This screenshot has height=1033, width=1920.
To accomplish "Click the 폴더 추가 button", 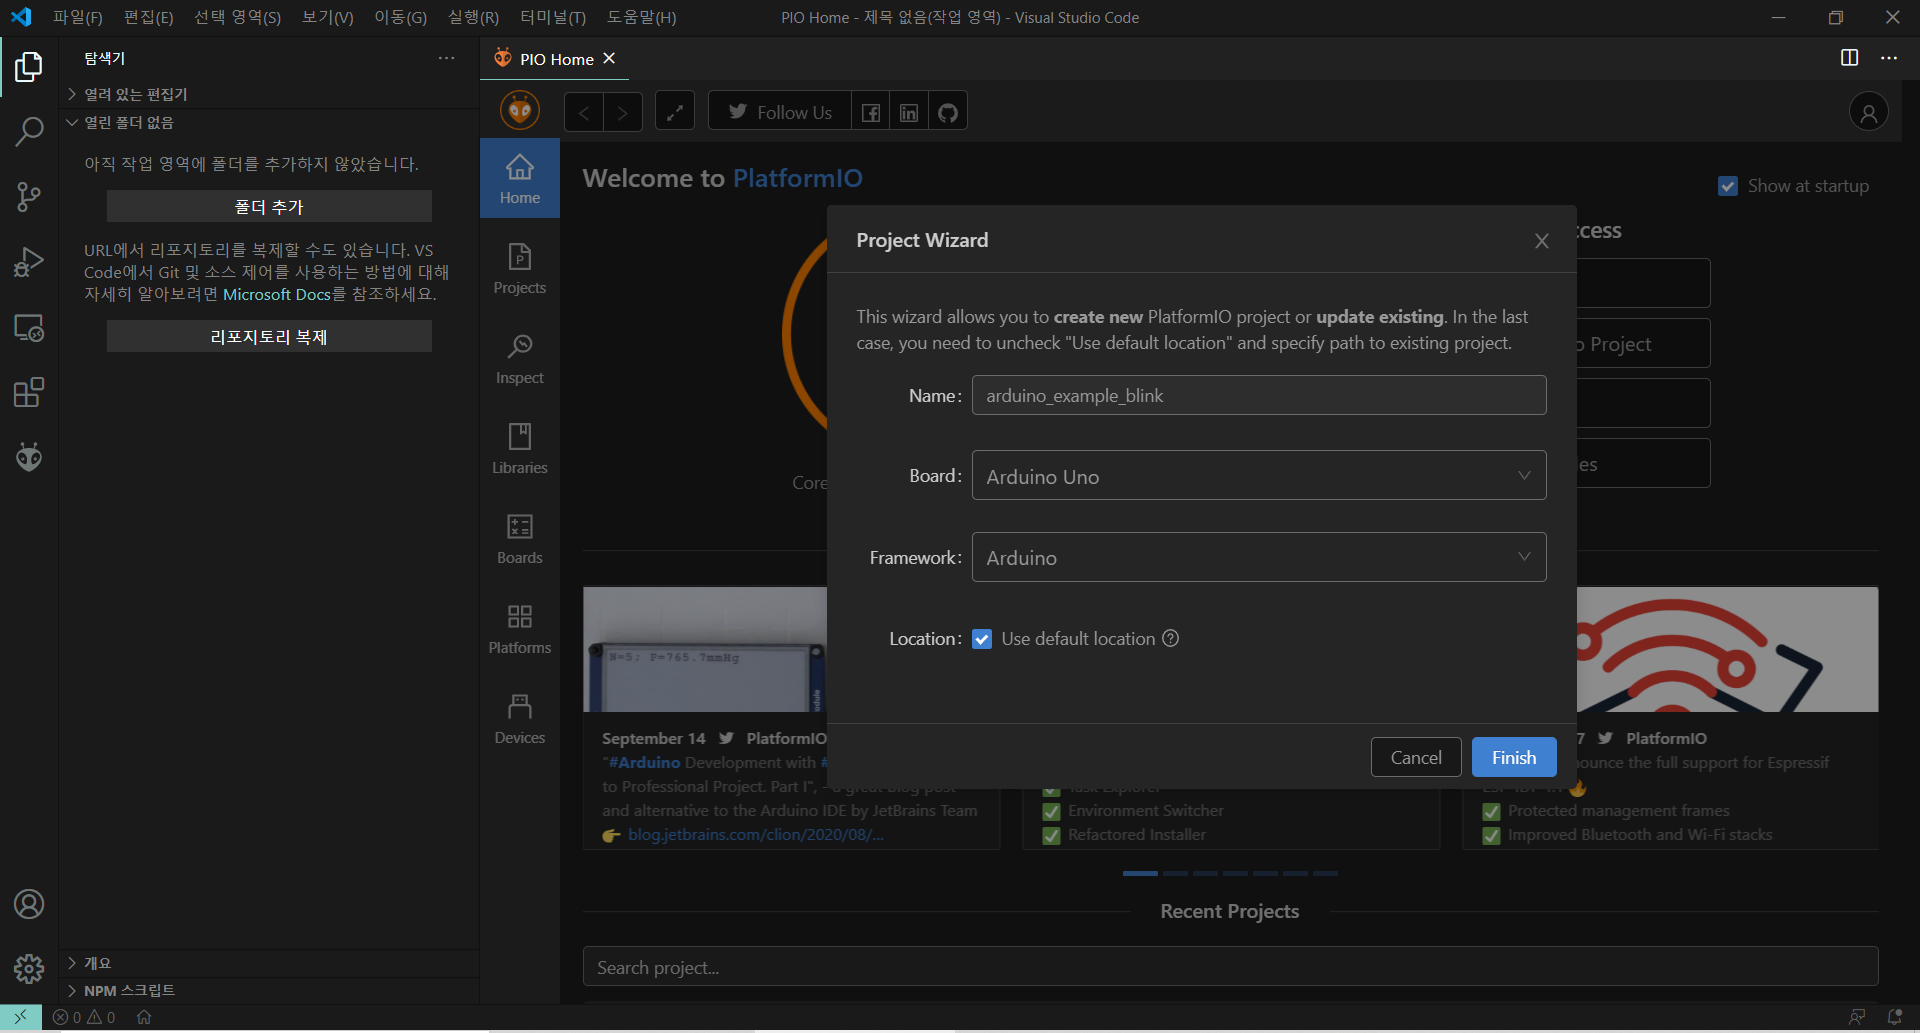I will tap(269, 206).
